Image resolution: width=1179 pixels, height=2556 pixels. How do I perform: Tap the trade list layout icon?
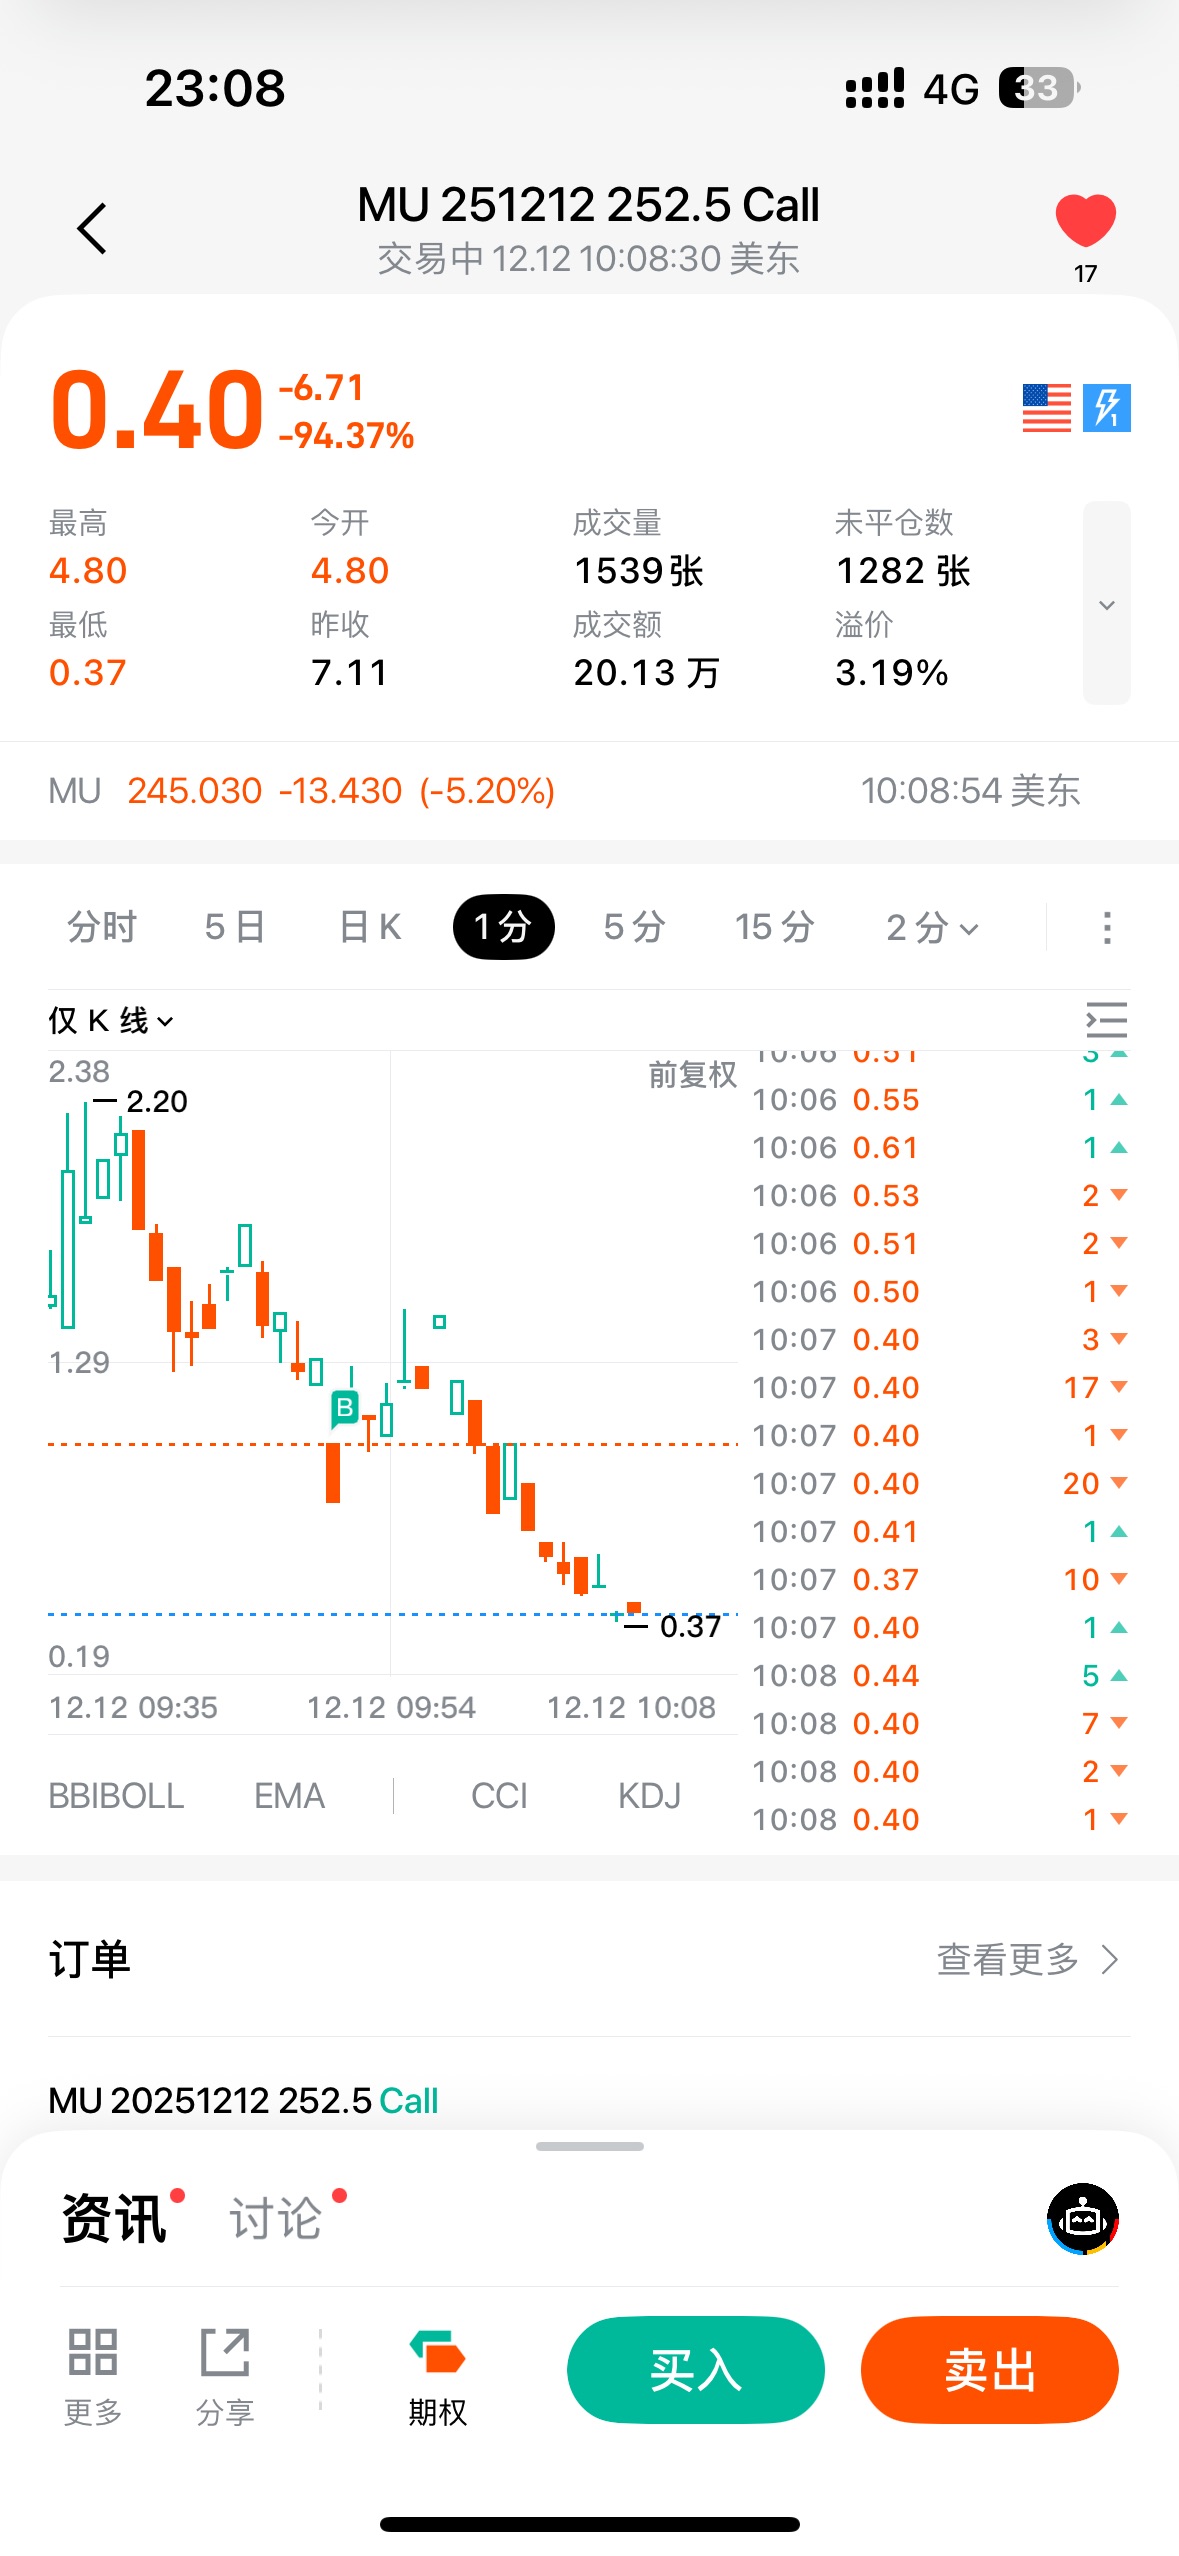[1106, 1020]
